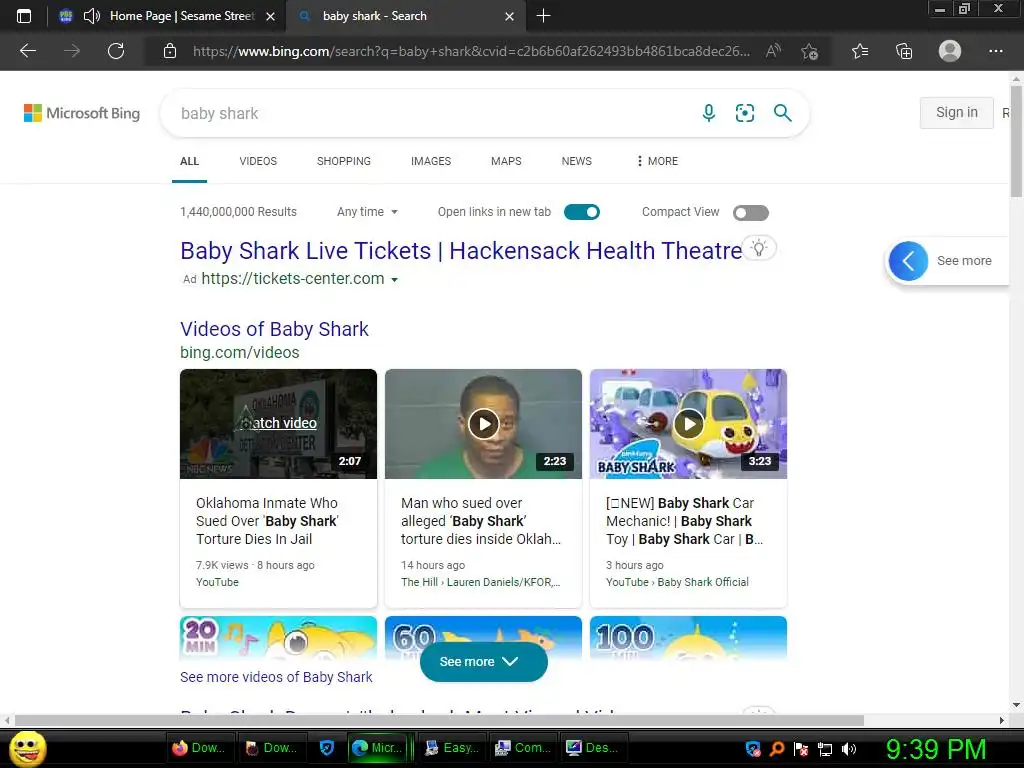This screenshot has width=1024, height=768.
Task: Click blue See more arrow circle
Action: [908, 261]
